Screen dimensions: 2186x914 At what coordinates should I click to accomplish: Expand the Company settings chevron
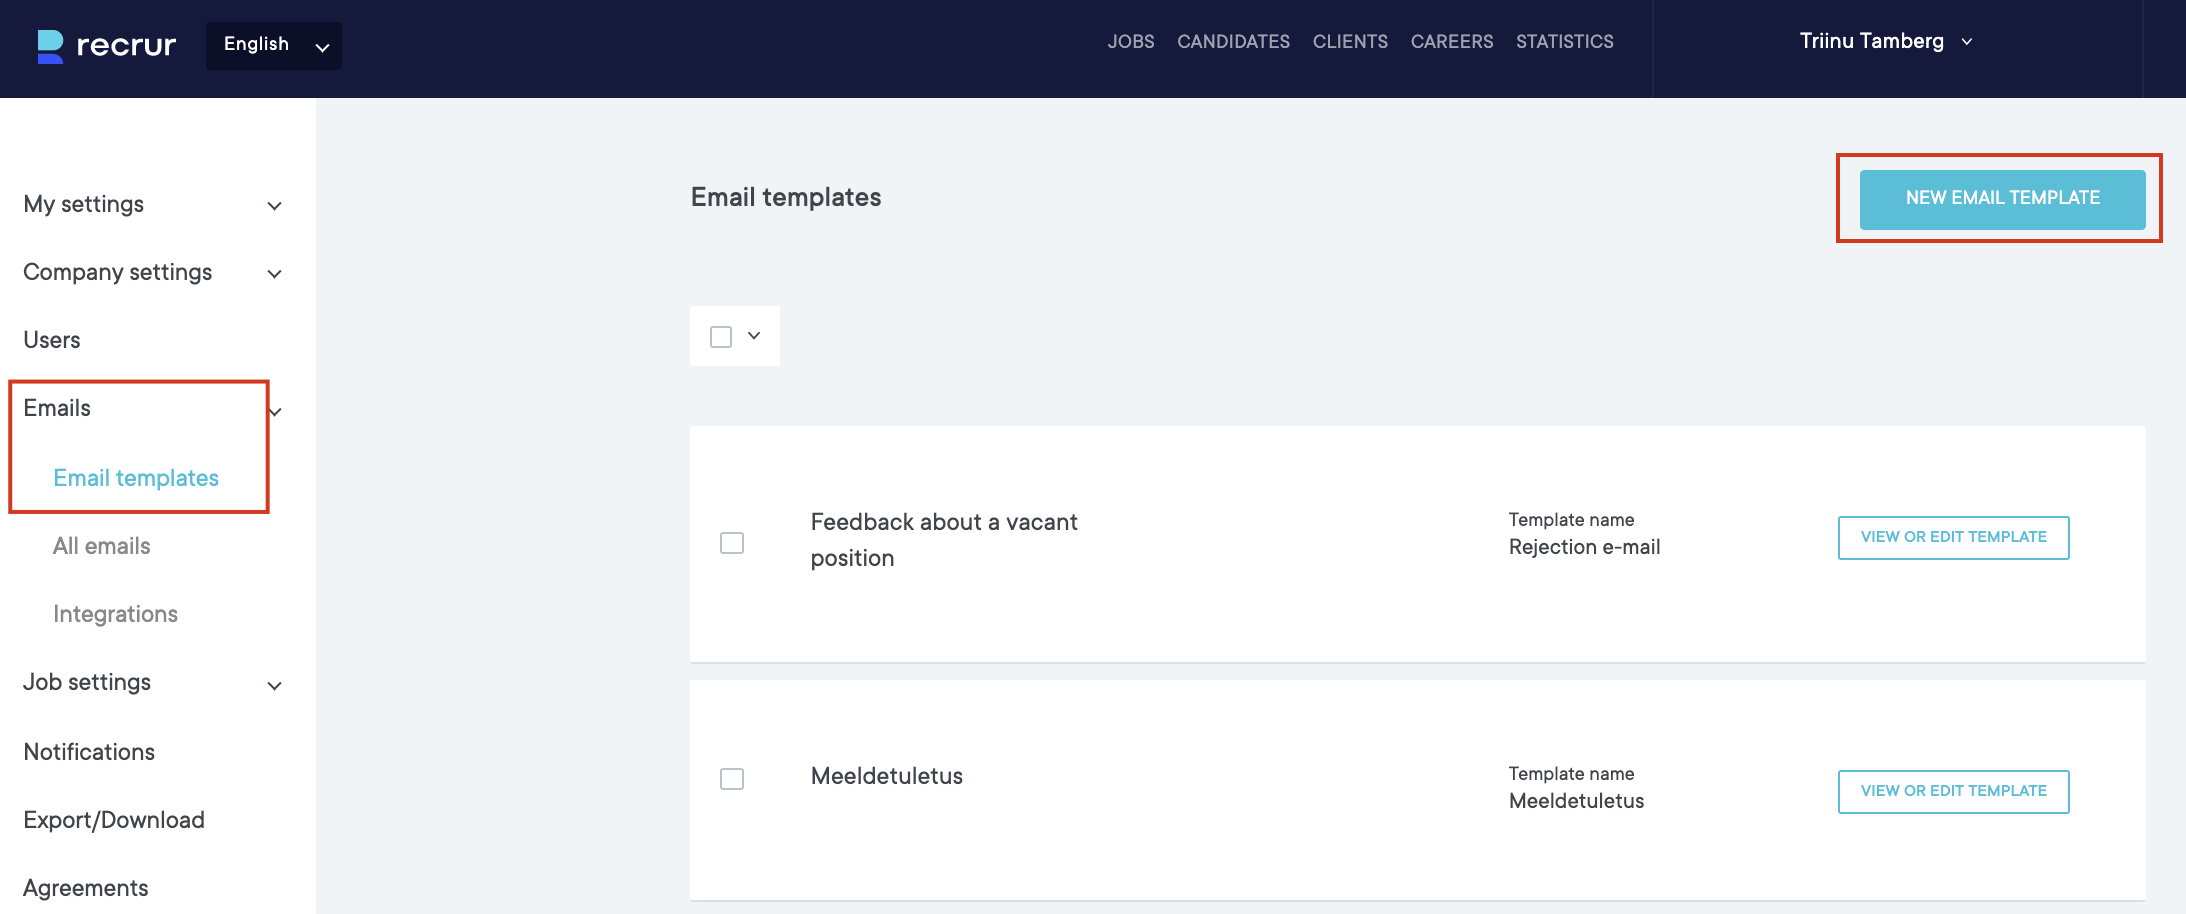click(274, 274)
